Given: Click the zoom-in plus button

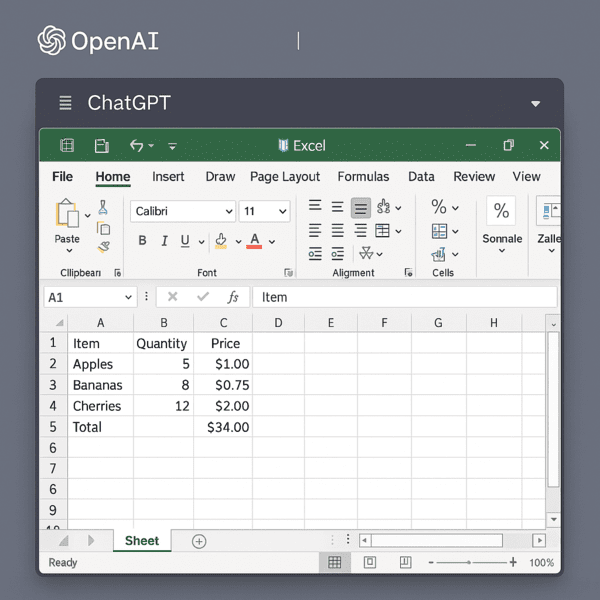Looking at the screenshot, I should pos(513,563).
